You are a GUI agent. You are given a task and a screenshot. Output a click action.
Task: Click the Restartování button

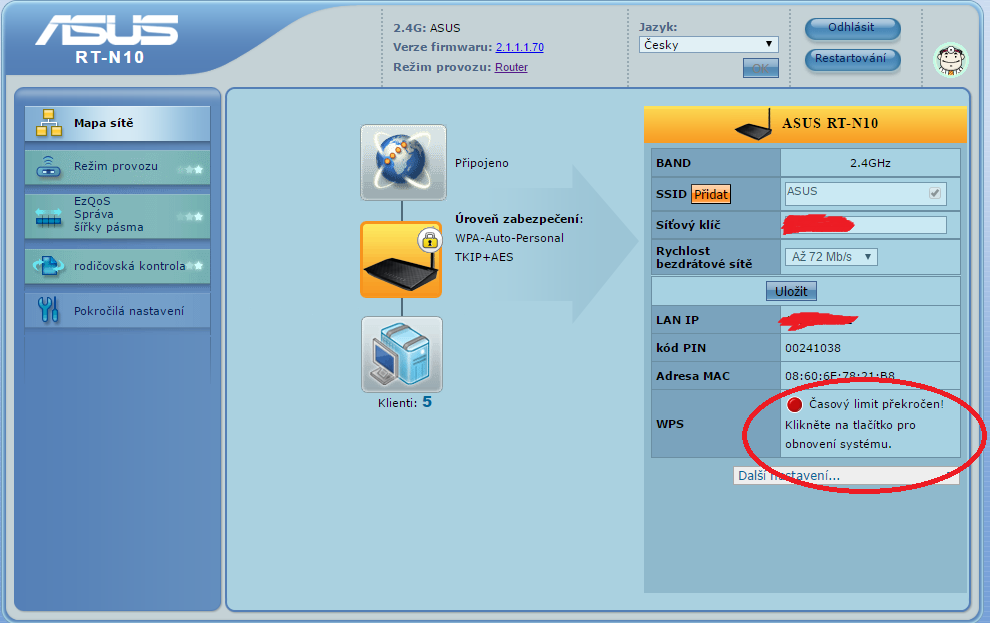[x=852, y=59]
